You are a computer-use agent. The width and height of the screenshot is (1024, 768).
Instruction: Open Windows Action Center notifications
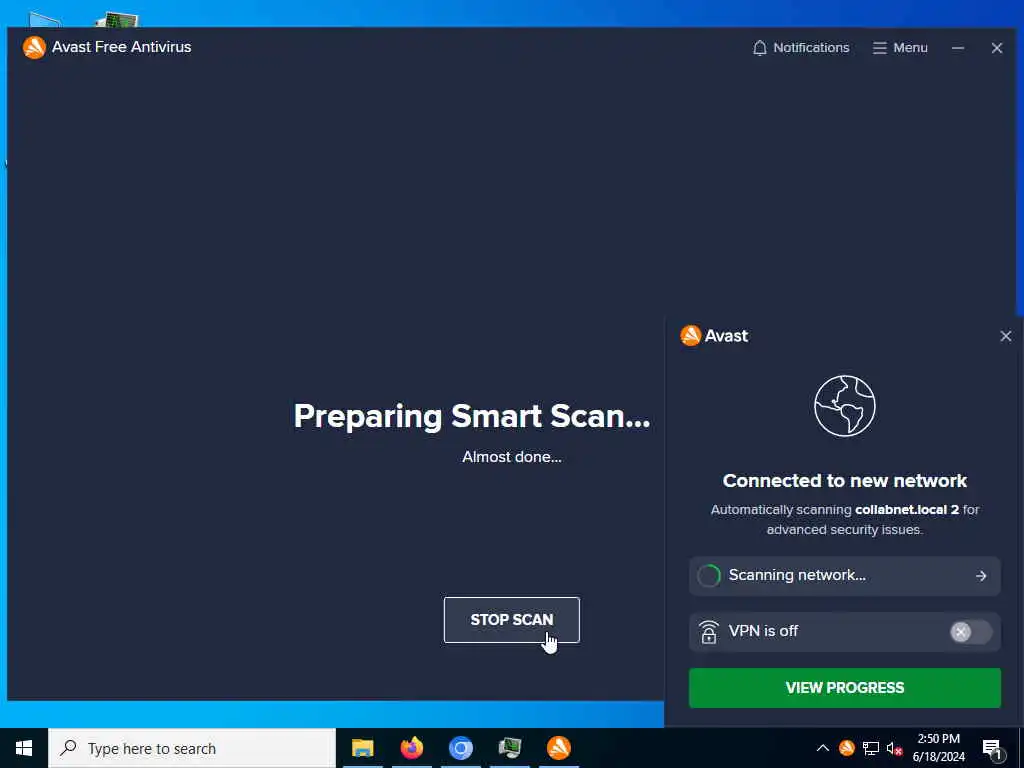(992, 748)
